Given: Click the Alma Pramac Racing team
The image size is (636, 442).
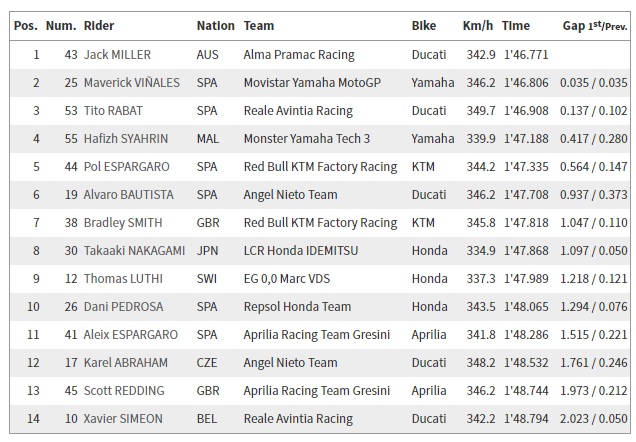Looking at the screenshot, I should (298, 54).
